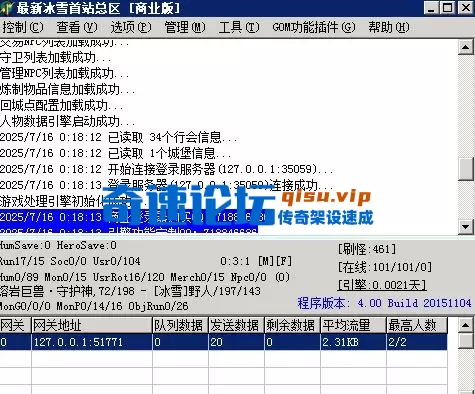
Task: Click the log panel scroll-down arrow
Action: click(x=466, y=227)
